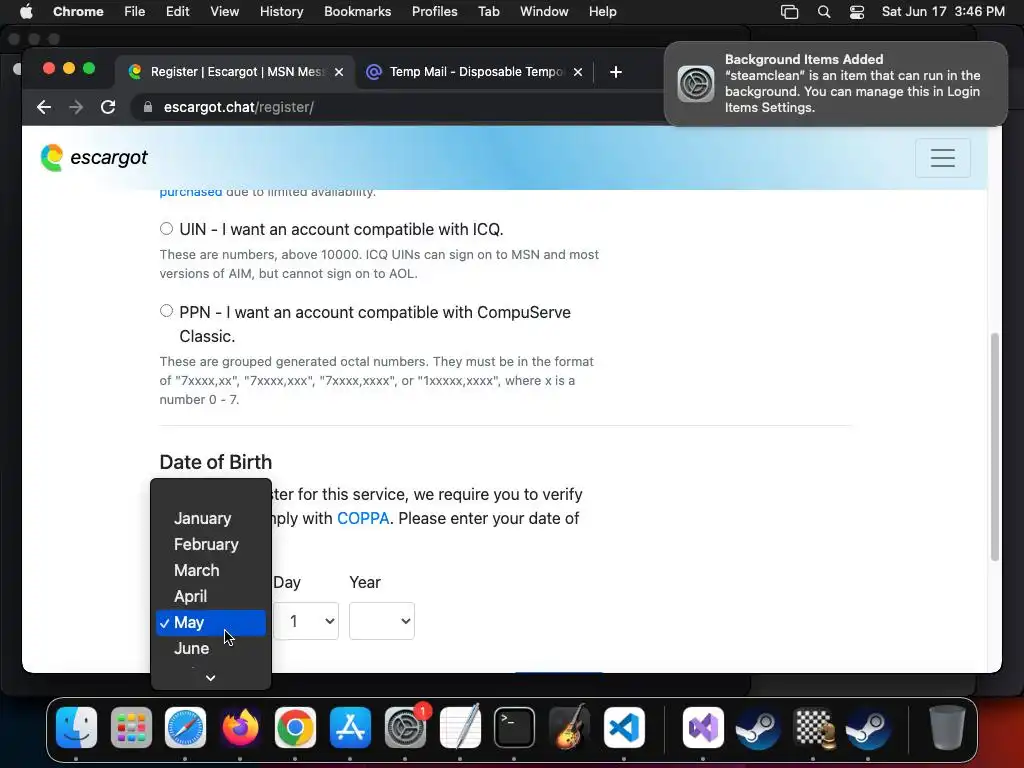The width and height of the screenshot is (1024, 768).
Task: Click the lock icon in address bar
Action: (x=148, y=107)
